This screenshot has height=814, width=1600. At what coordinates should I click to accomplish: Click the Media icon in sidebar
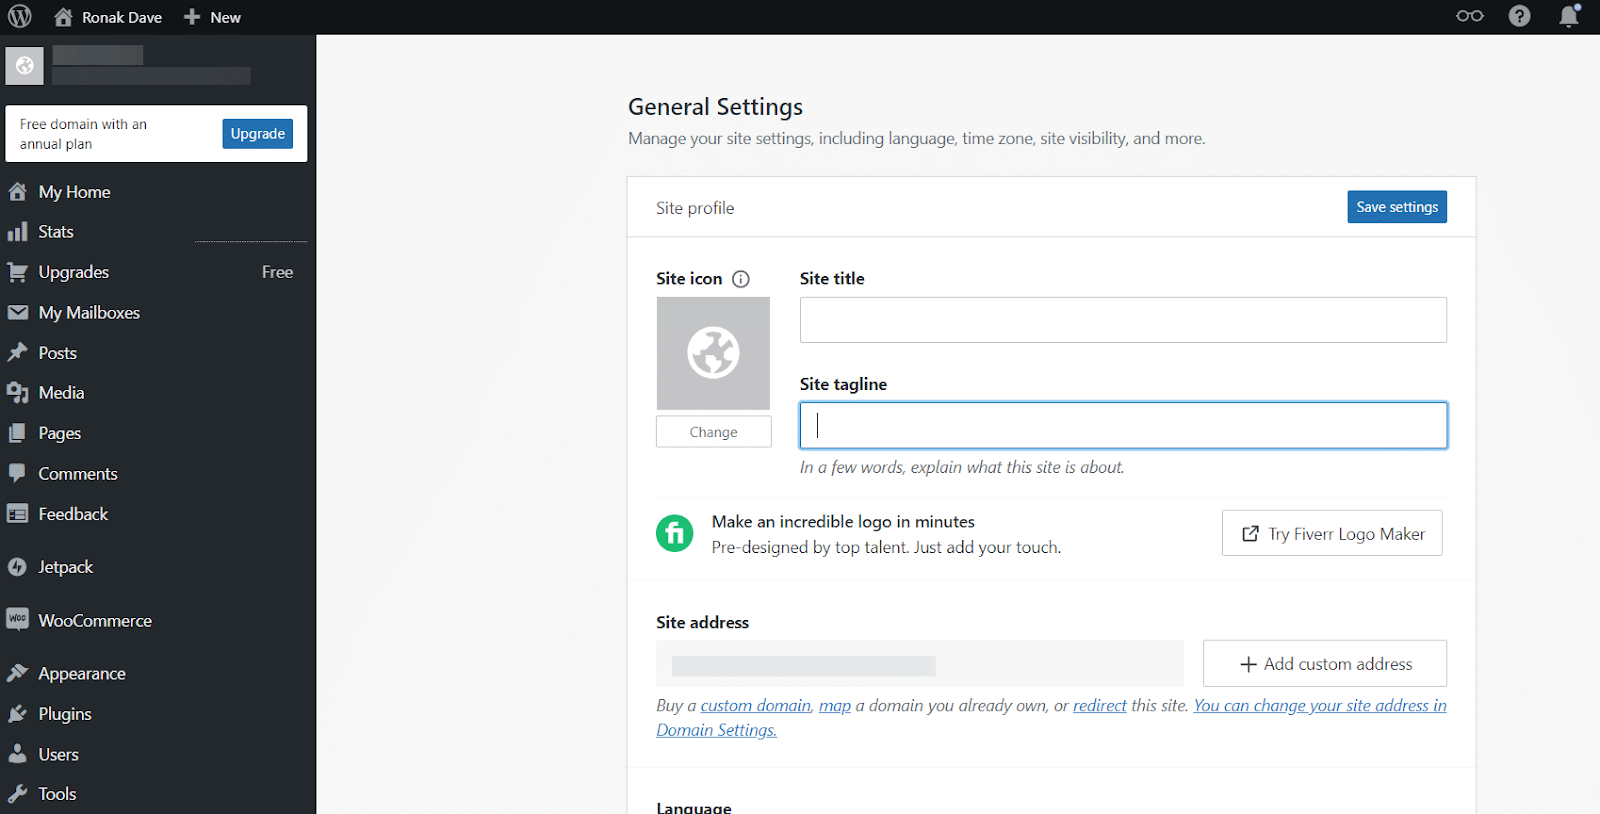tap(17, 393)
